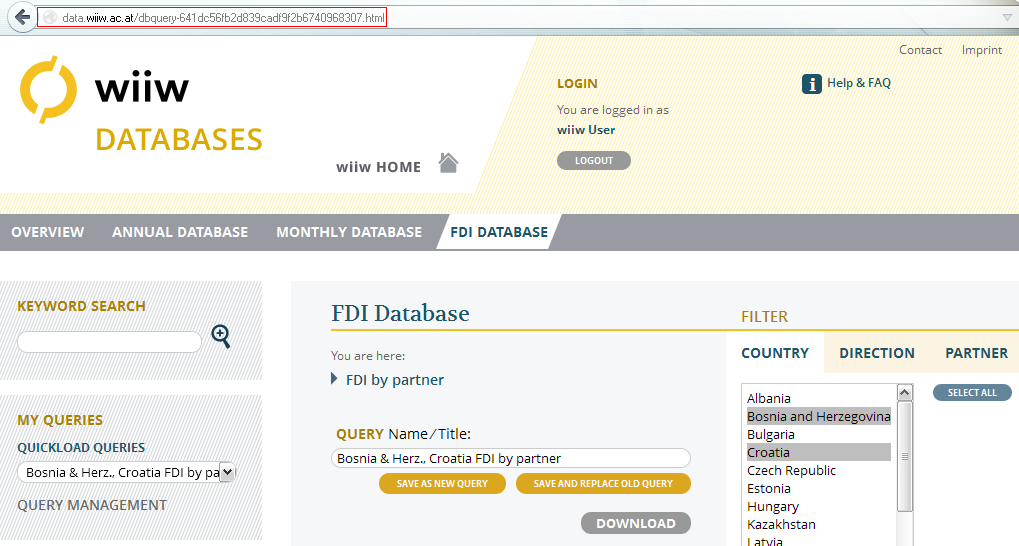Go to the Overview tab
1019x546 pixels.
48,232
